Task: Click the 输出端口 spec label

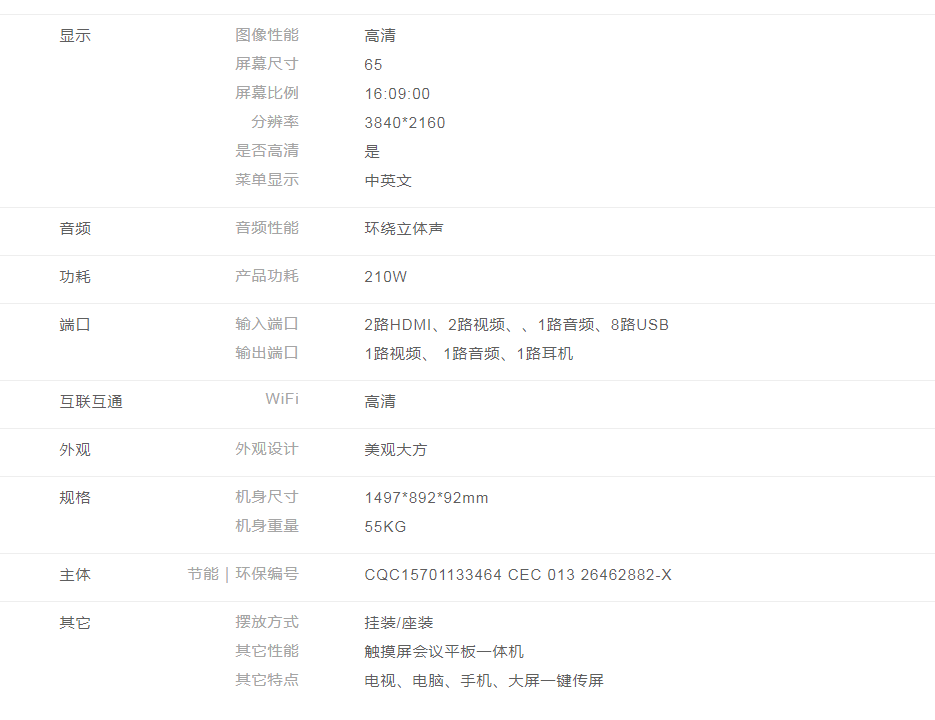Action: click(267, 353)
